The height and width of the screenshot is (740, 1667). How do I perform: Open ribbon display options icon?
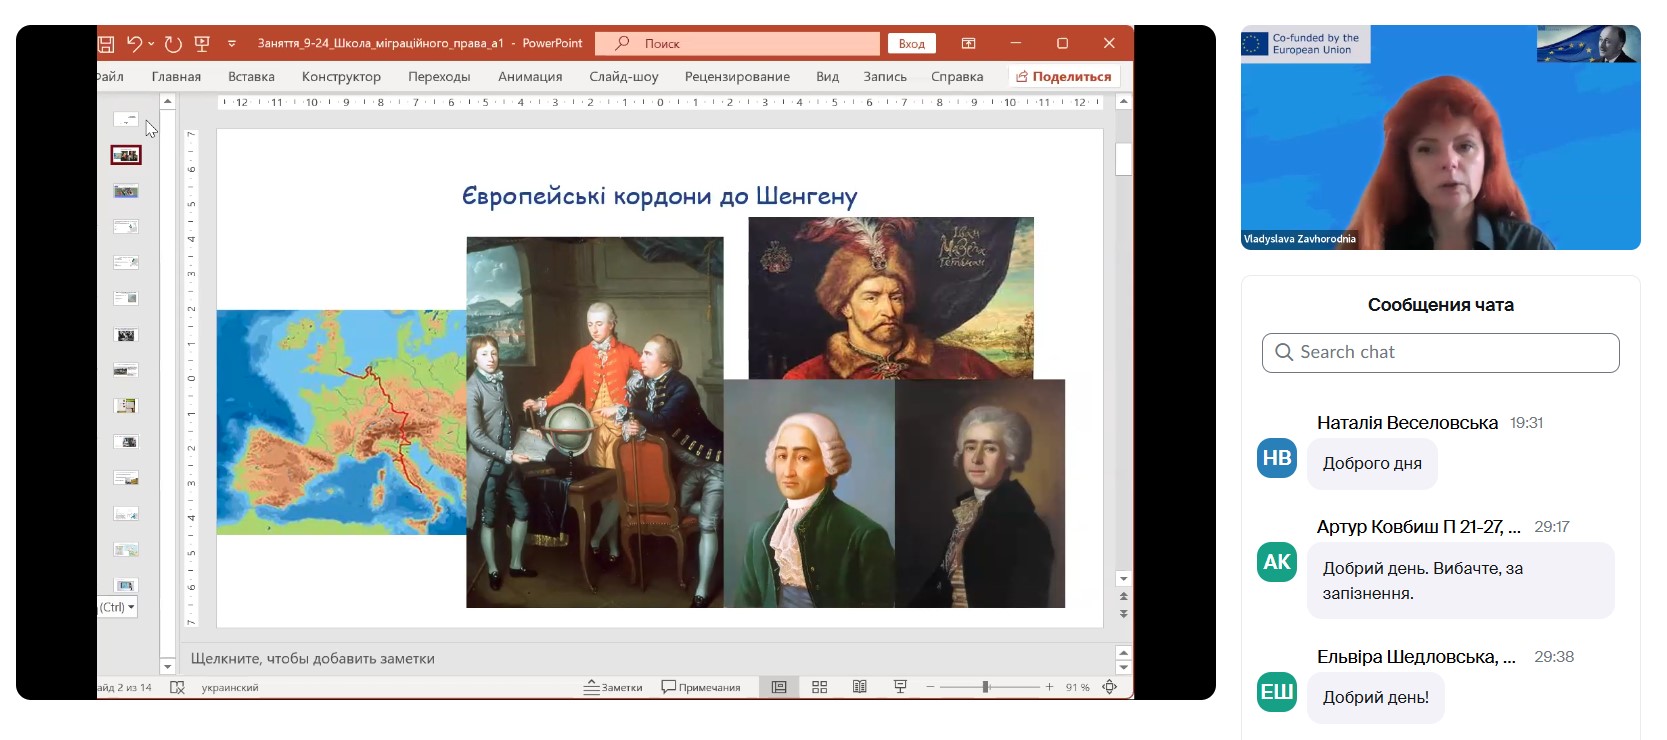tap(968, 43)
